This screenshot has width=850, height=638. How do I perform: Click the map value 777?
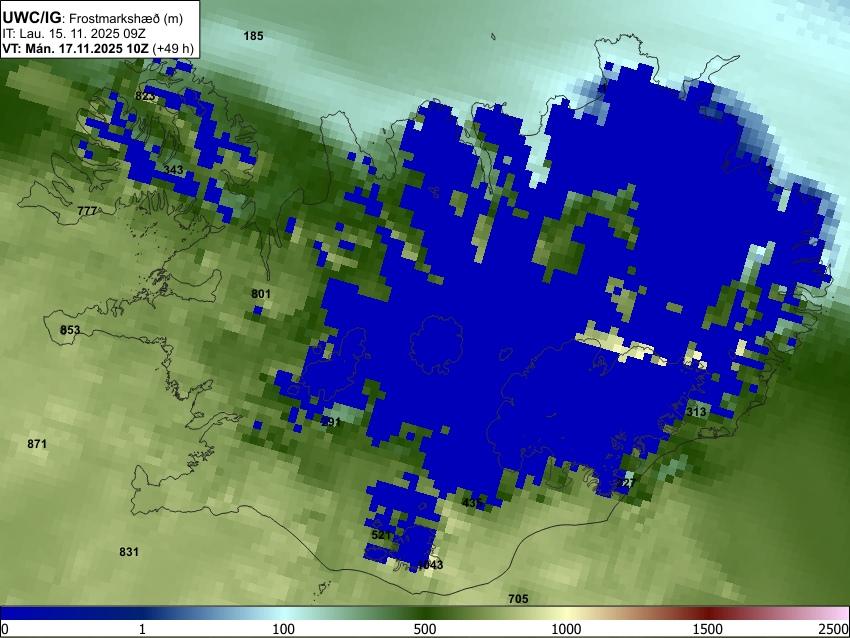(87, 210)
